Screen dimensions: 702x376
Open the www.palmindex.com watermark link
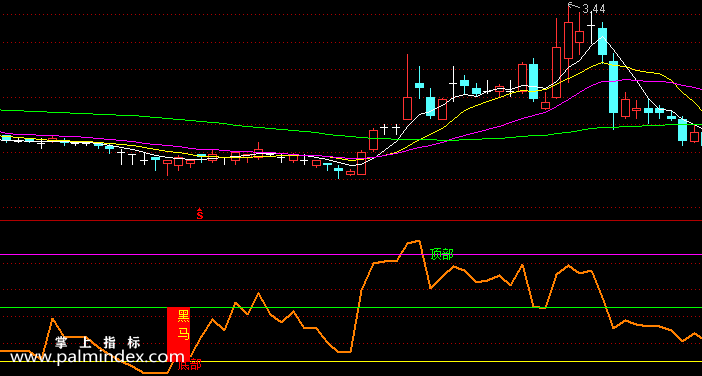point(97,357)
